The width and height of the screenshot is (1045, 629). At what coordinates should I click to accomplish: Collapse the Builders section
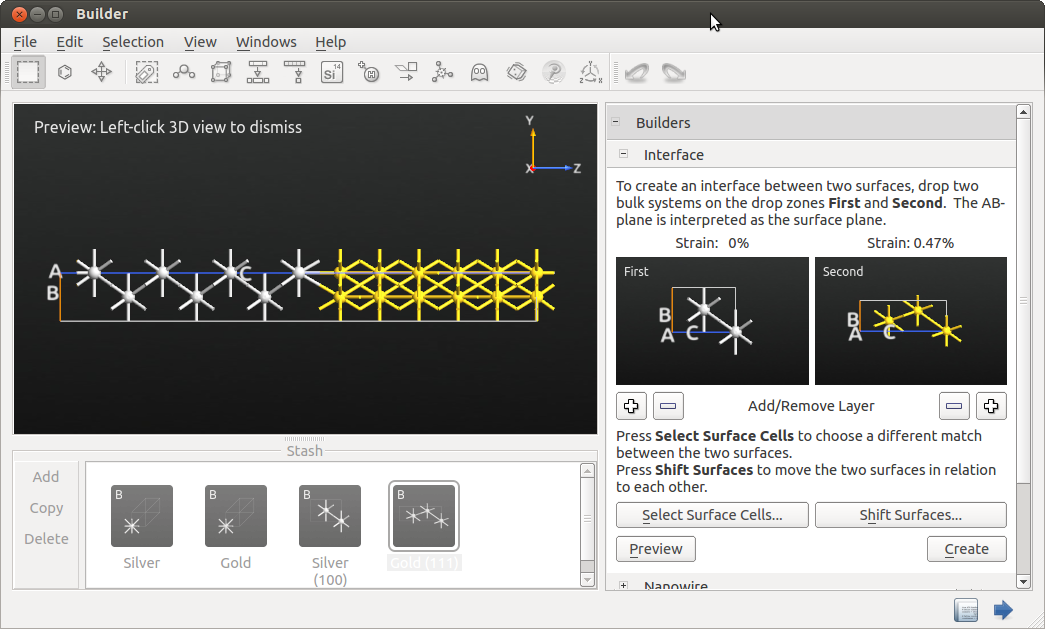tap(616, 122)
